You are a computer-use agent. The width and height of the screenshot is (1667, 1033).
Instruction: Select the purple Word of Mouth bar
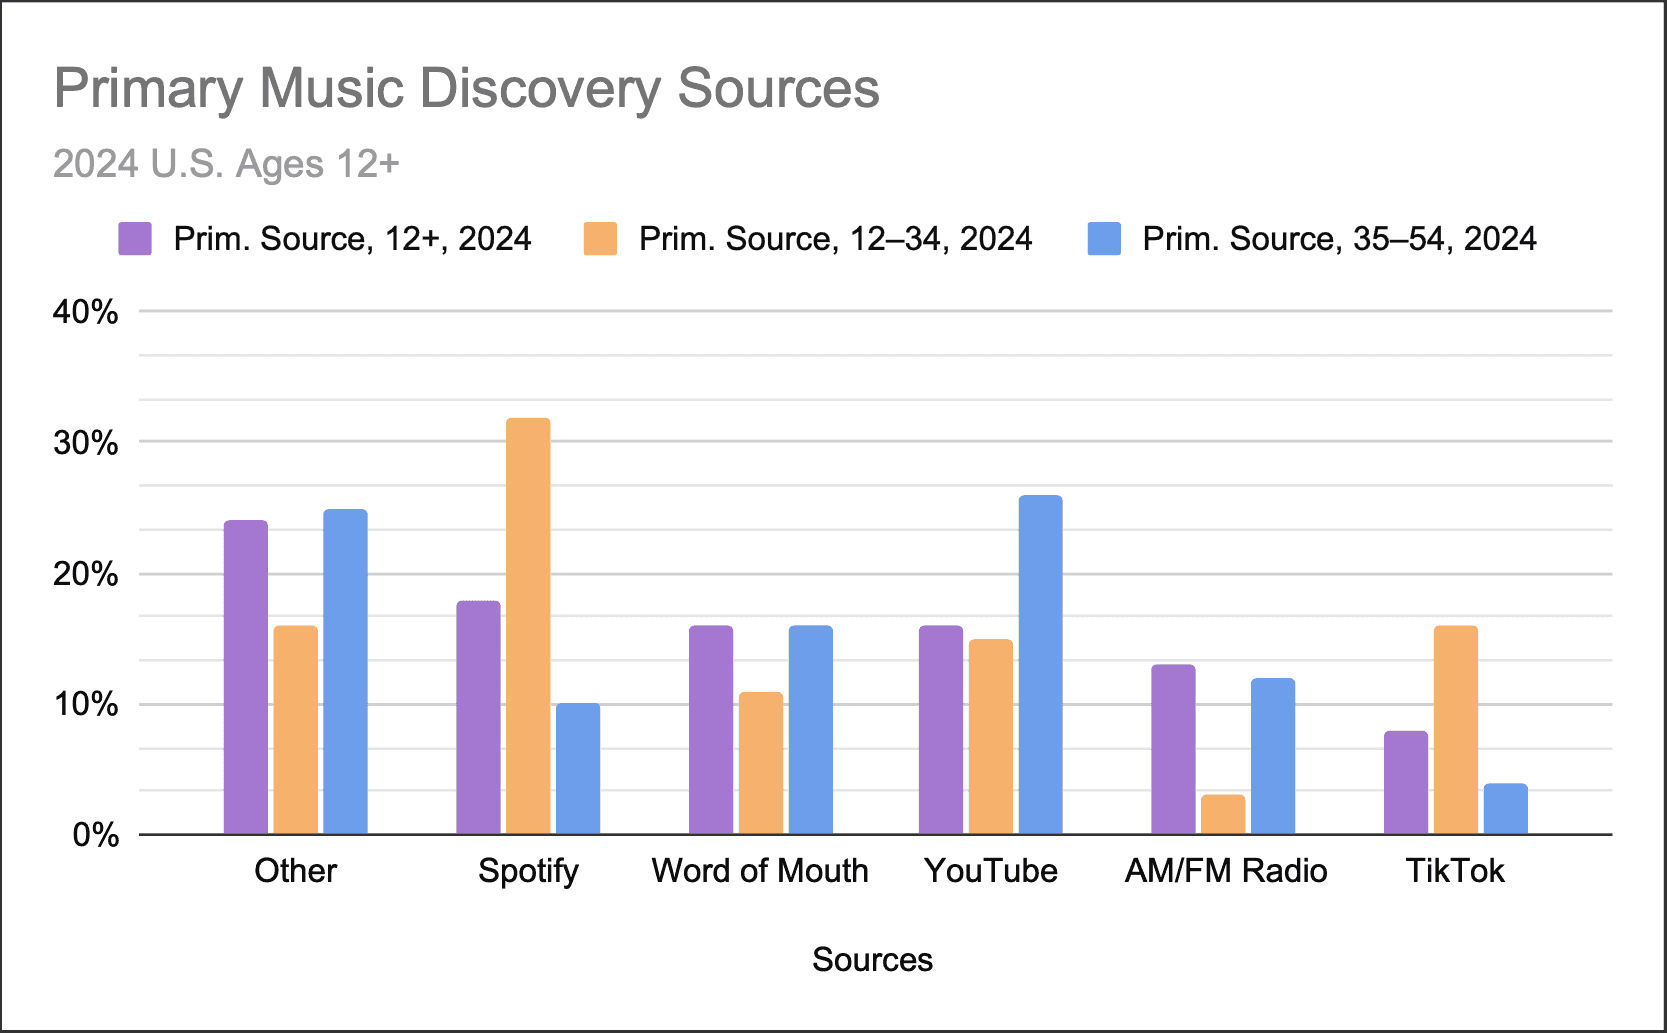711,730
